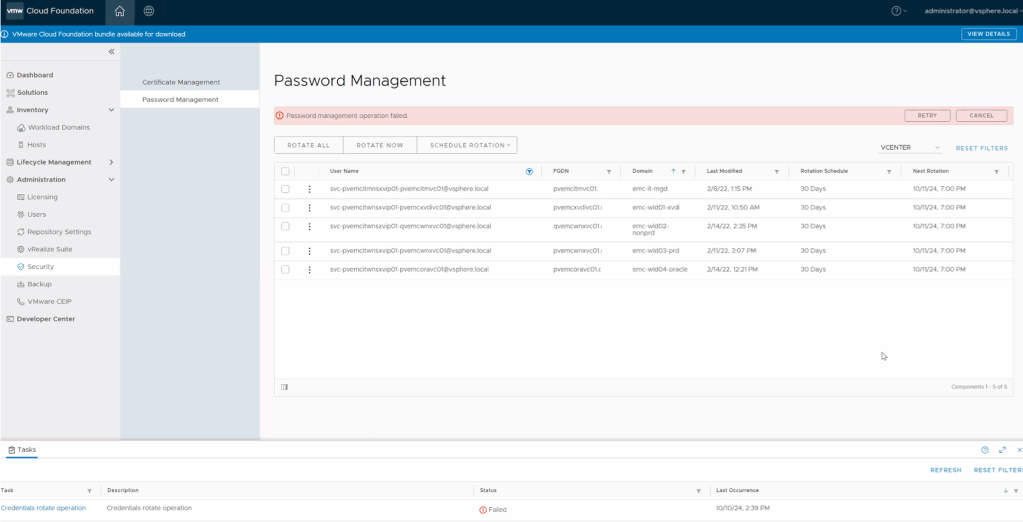
Task: Open the help question-mark icon menu
Action: pyautogui.click(x=897, y=11)
